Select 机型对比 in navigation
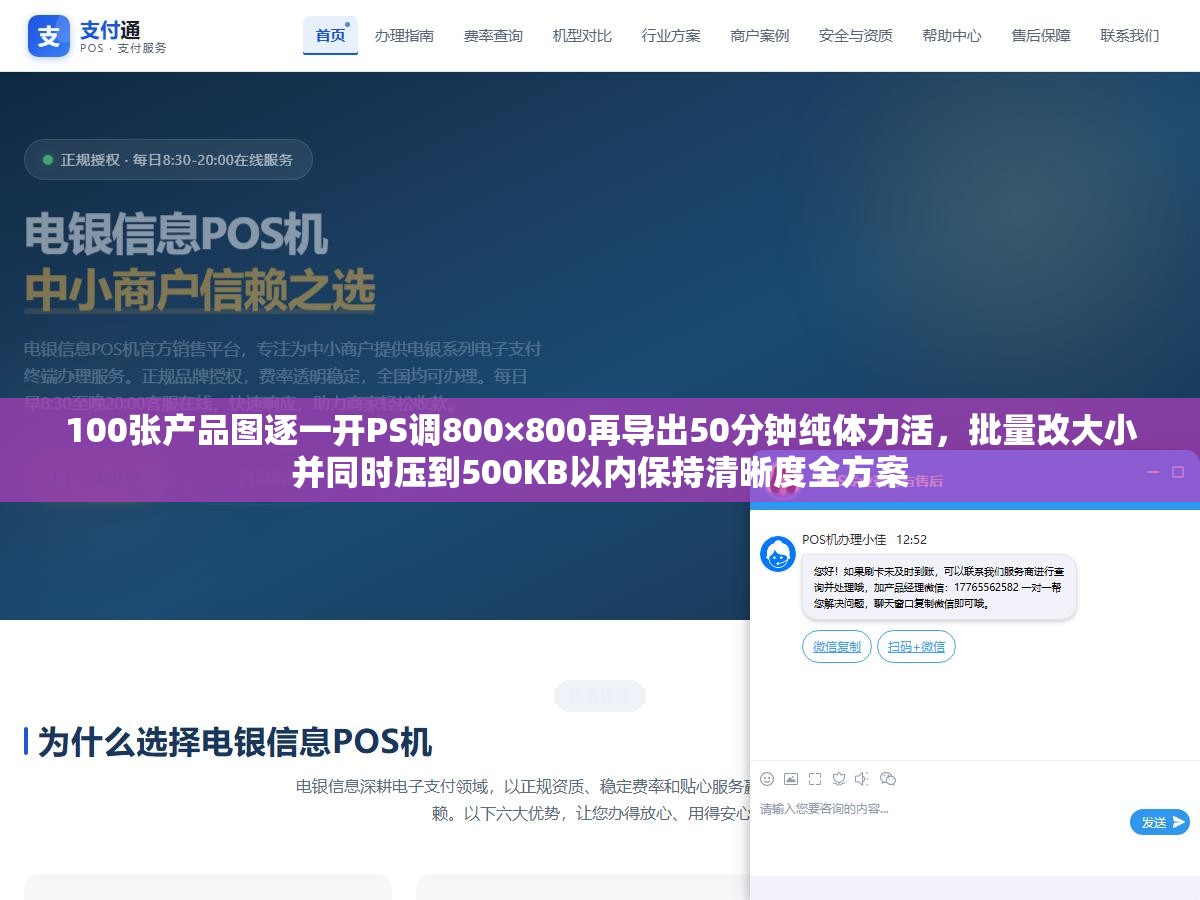This screenshot has width=1200, height=900. click(582, 35)
